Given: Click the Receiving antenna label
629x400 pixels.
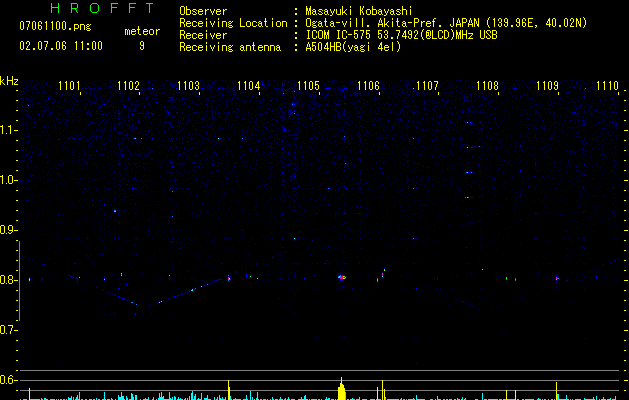Looking at the screenshot, I should (230, 47).
